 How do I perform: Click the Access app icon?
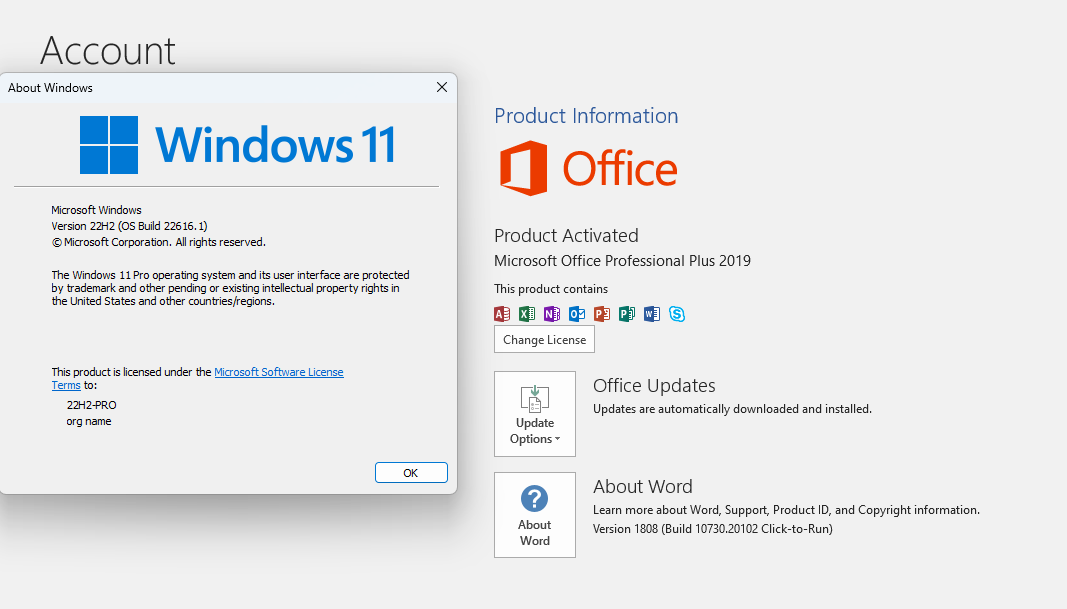tap(502, 314)
